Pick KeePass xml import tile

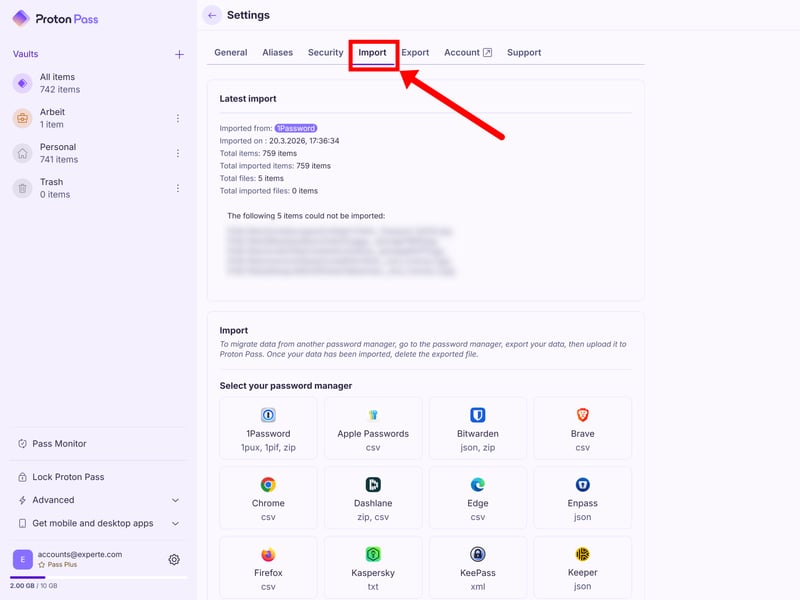point(477,566)
